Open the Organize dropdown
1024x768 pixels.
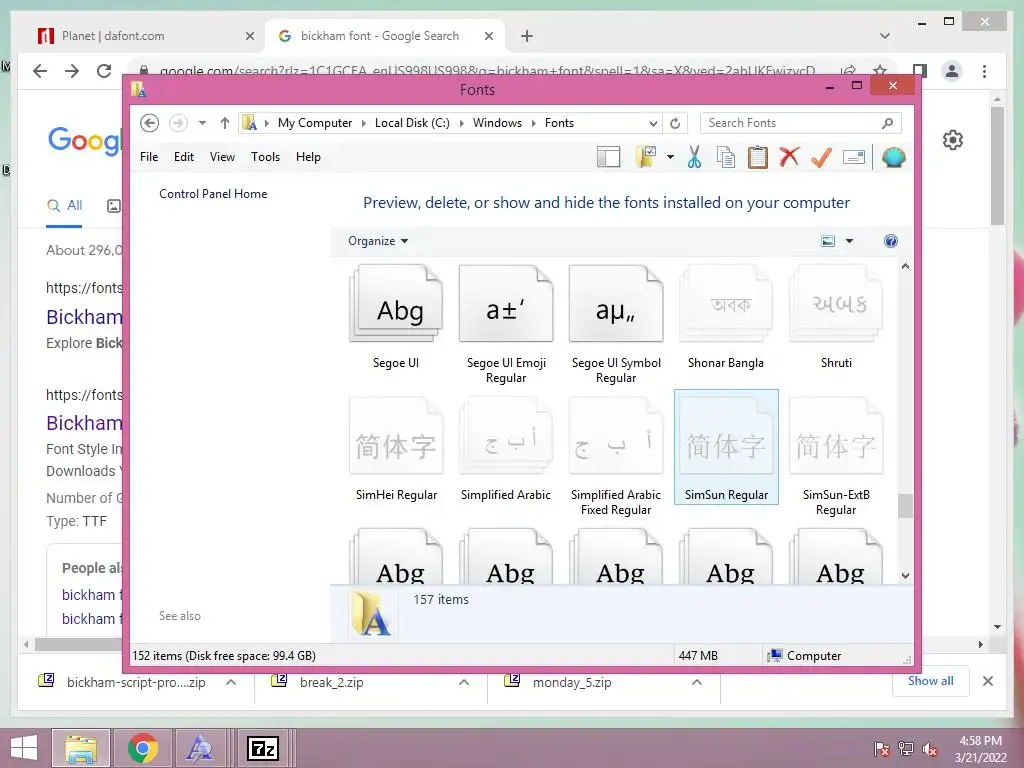click(x=377, y=241)
